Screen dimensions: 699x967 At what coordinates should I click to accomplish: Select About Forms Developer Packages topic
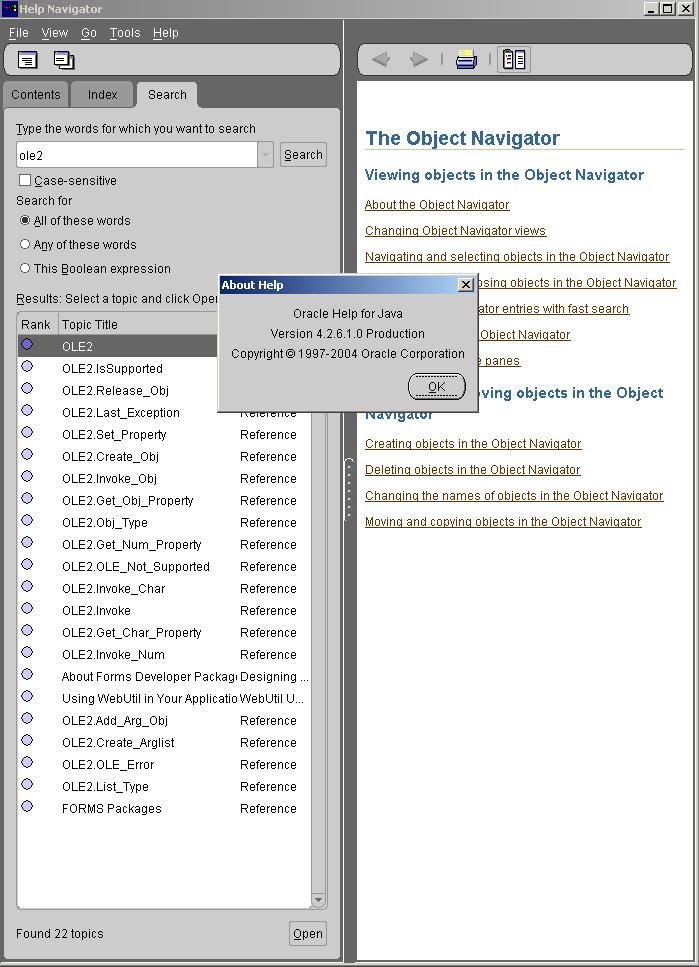tap(164, 677)
